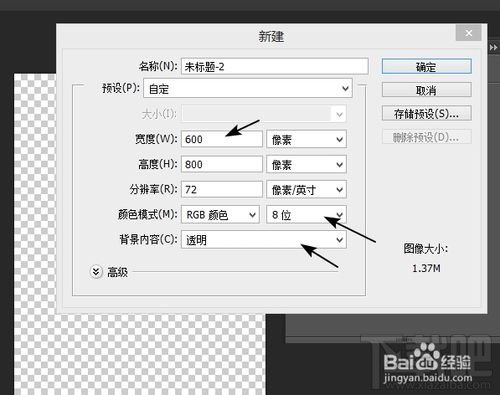
Task: Click the 高度 field showing 800
Action: (222, 164)
